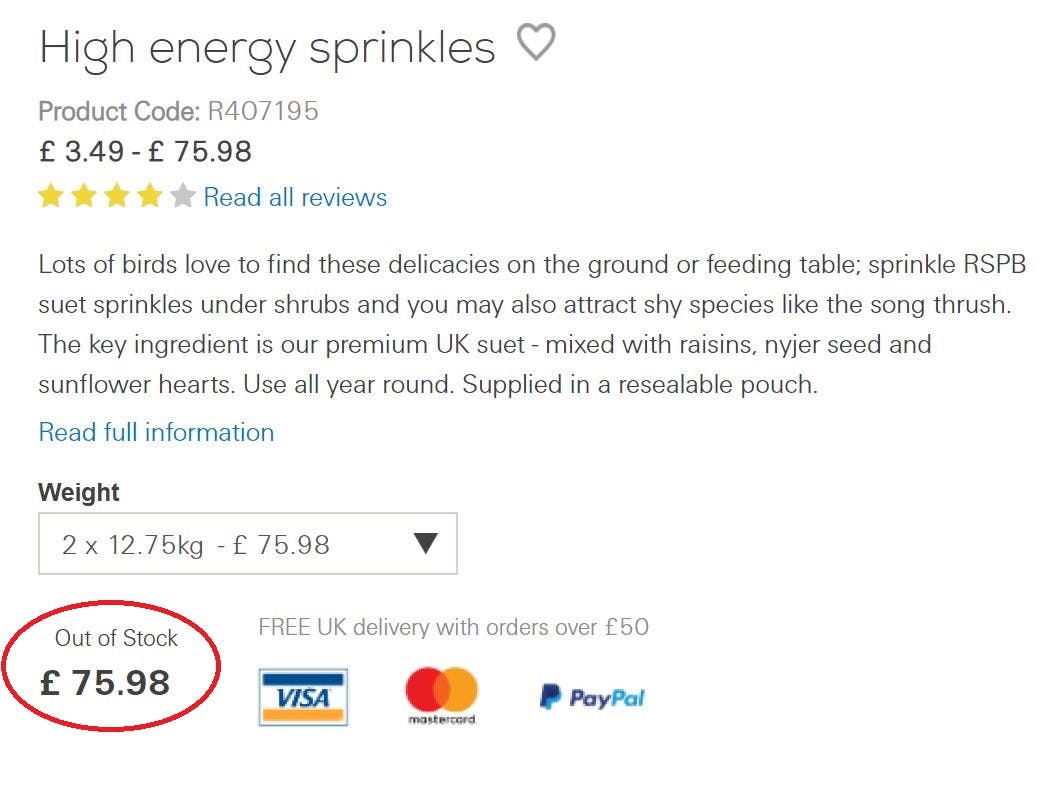Screen dimensions: 1041x789
Task: Open the Read all reviews link
Action: pos(295,197)
